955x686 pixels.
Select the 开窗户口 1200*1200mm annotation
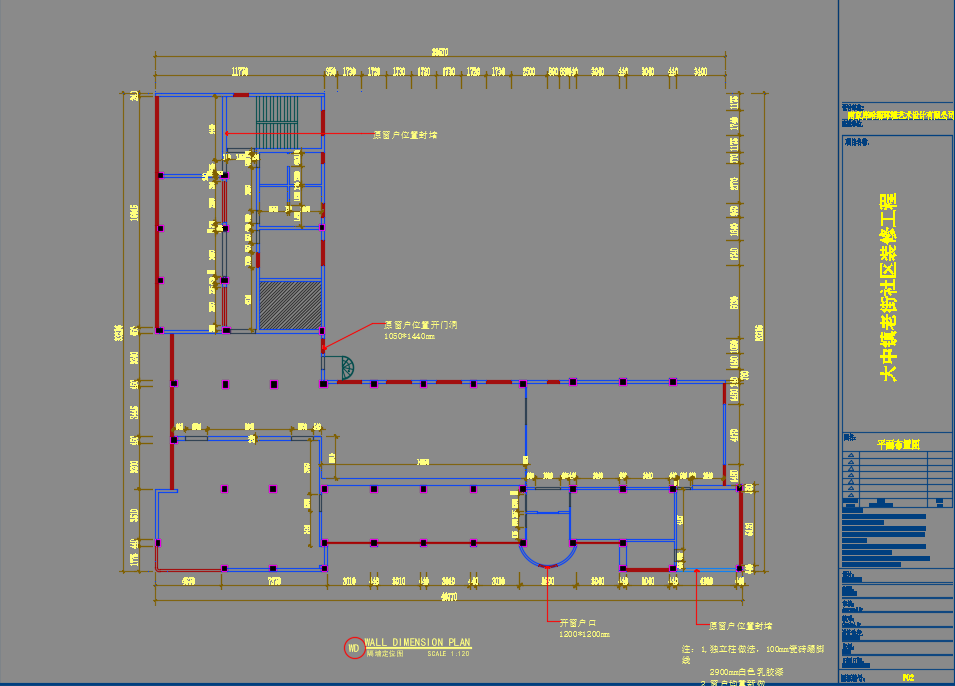point(584,628)
